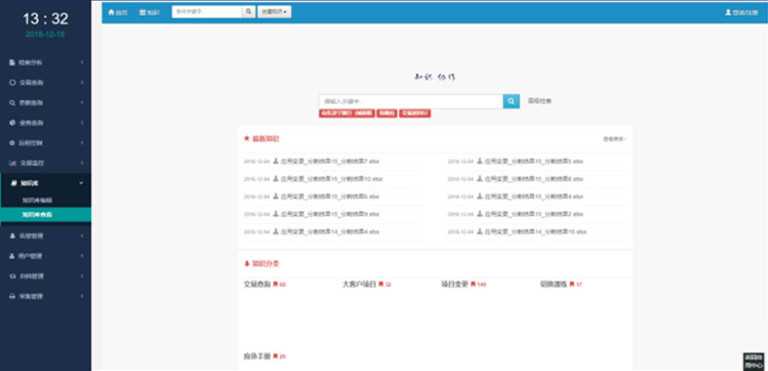
Task: Click the small search input in top bar
Action: click(207, 12)
